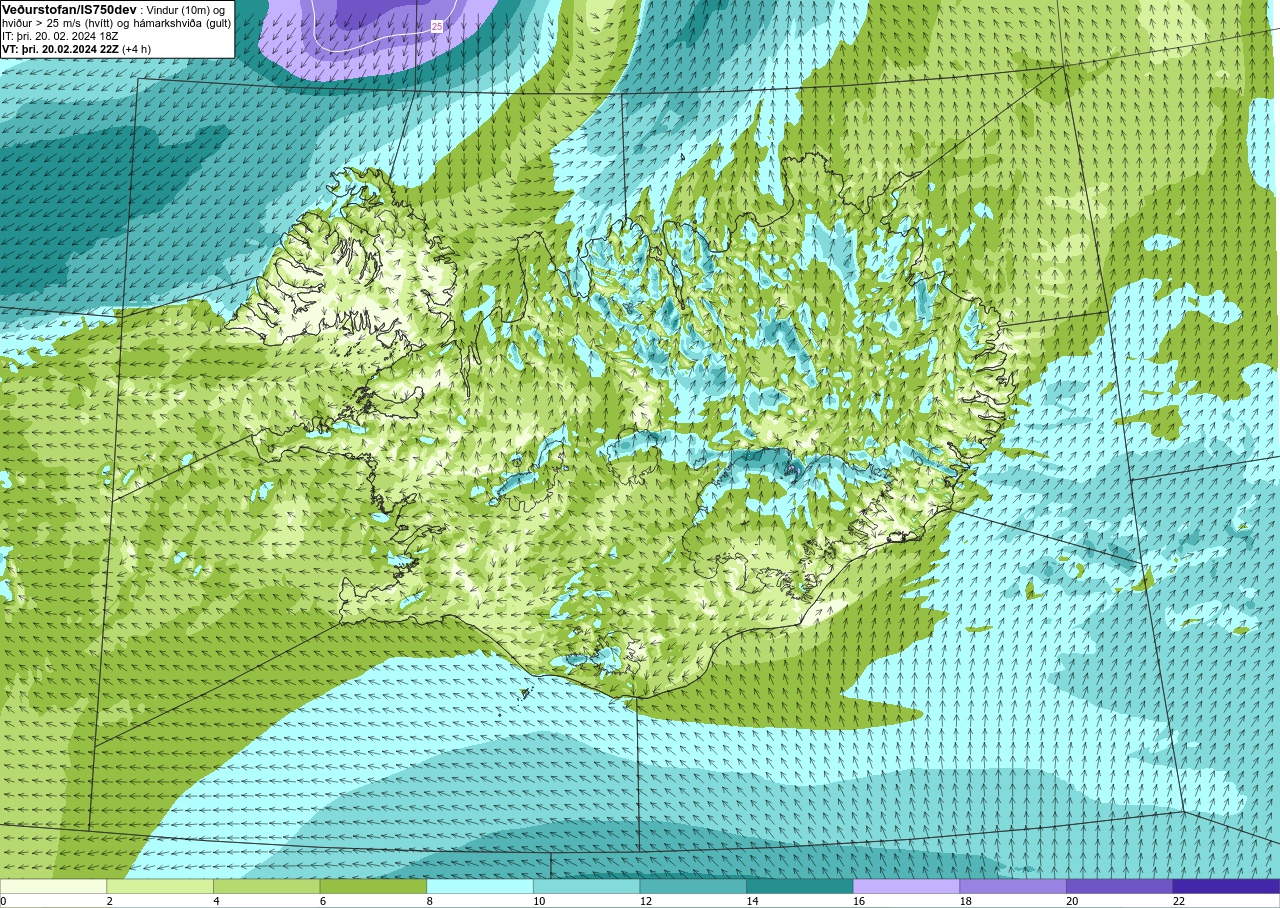Viewport: 1280px width, 908px height.
Task: Select the 6–8 m/s olive green legend swatch
Action: [373, 886]
